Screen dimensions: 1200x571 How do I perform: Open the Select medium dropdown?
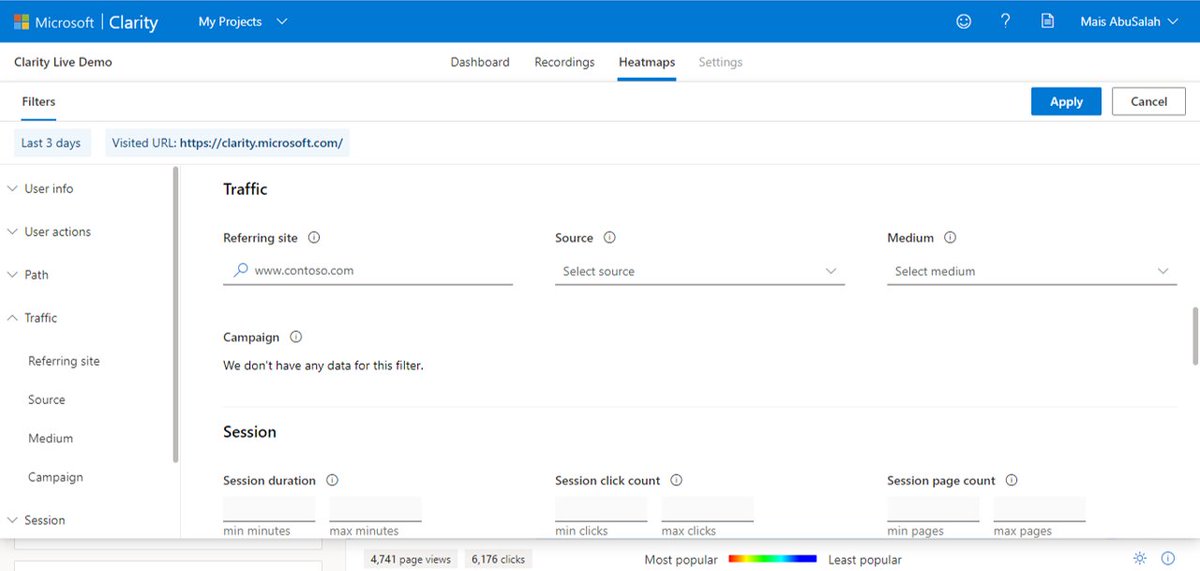pos(1032,271)
